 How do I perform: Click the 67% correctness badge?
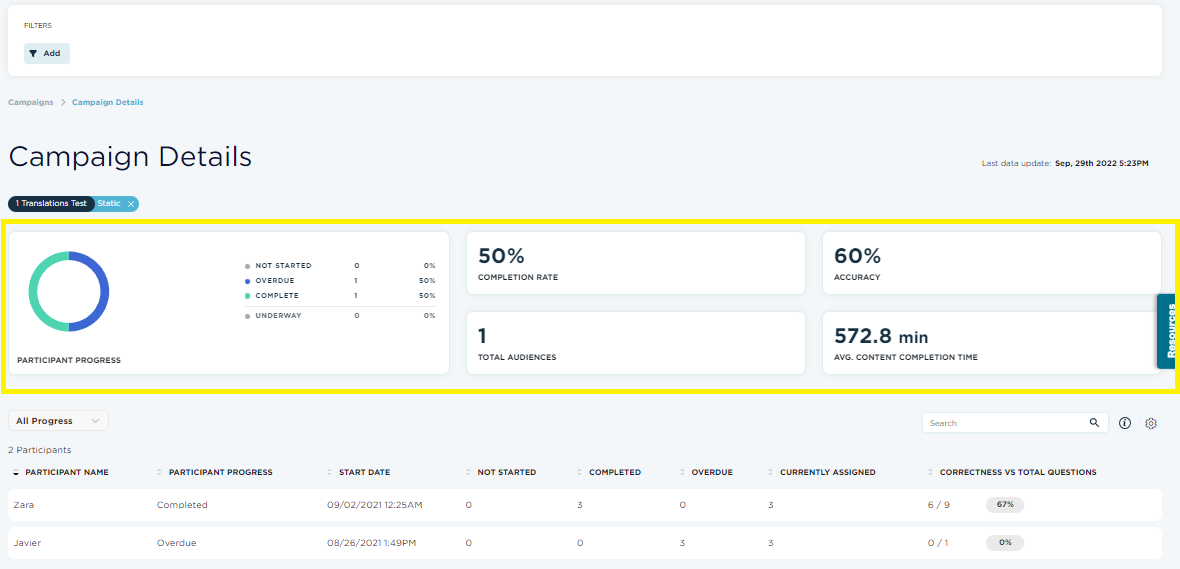point(1005,505)
